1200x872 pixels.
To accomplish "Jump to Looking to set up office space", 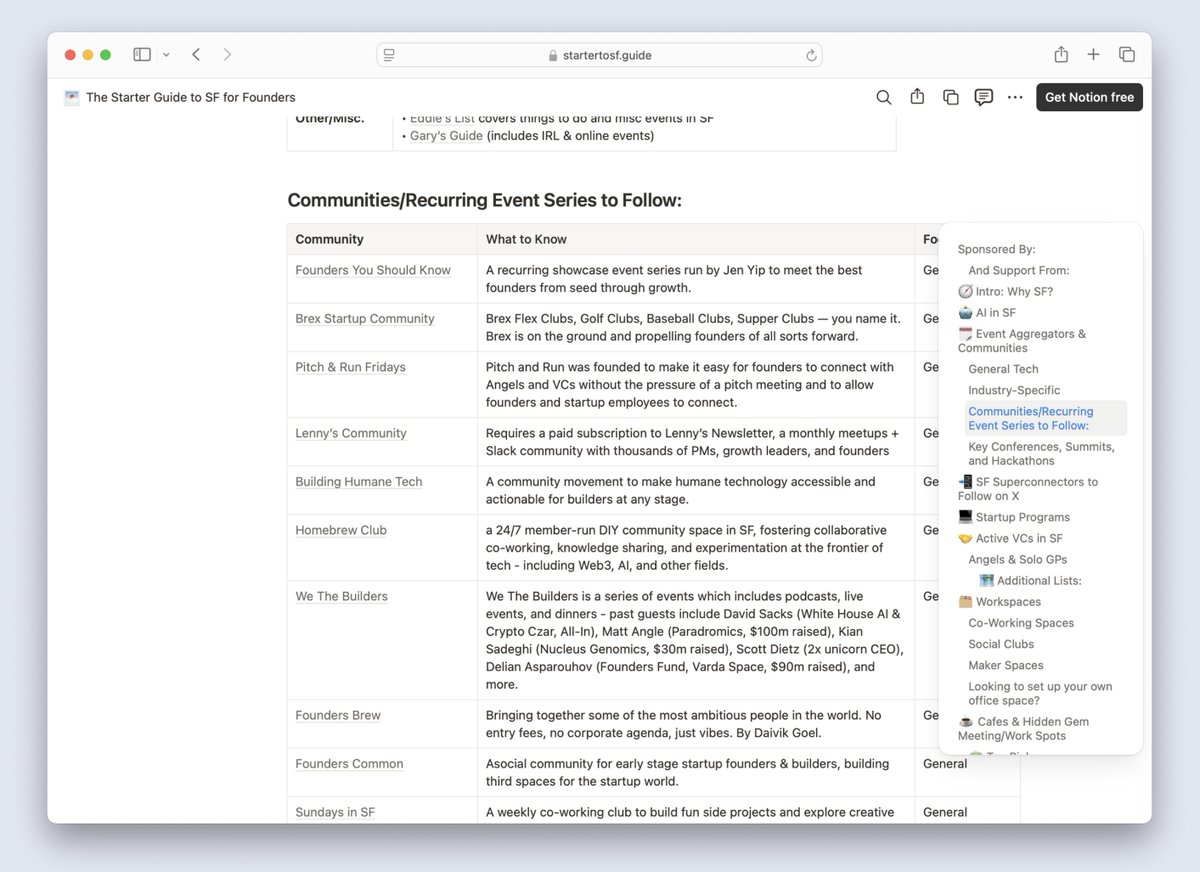I will pyautogui.click(x=1040, y=693).
